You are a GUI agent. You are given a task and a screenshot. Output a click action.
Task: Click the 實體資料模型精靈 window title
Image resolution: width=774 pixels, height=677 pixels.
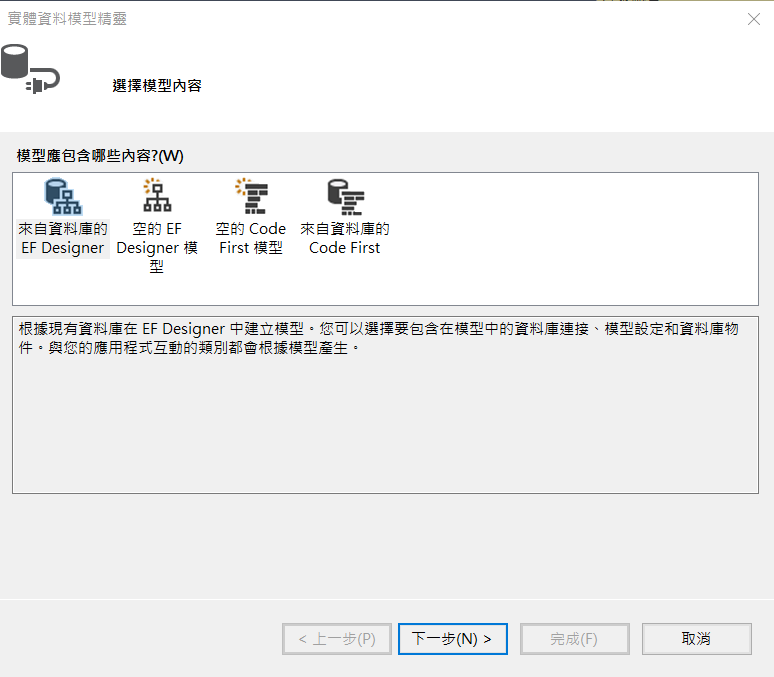(68, 19)
